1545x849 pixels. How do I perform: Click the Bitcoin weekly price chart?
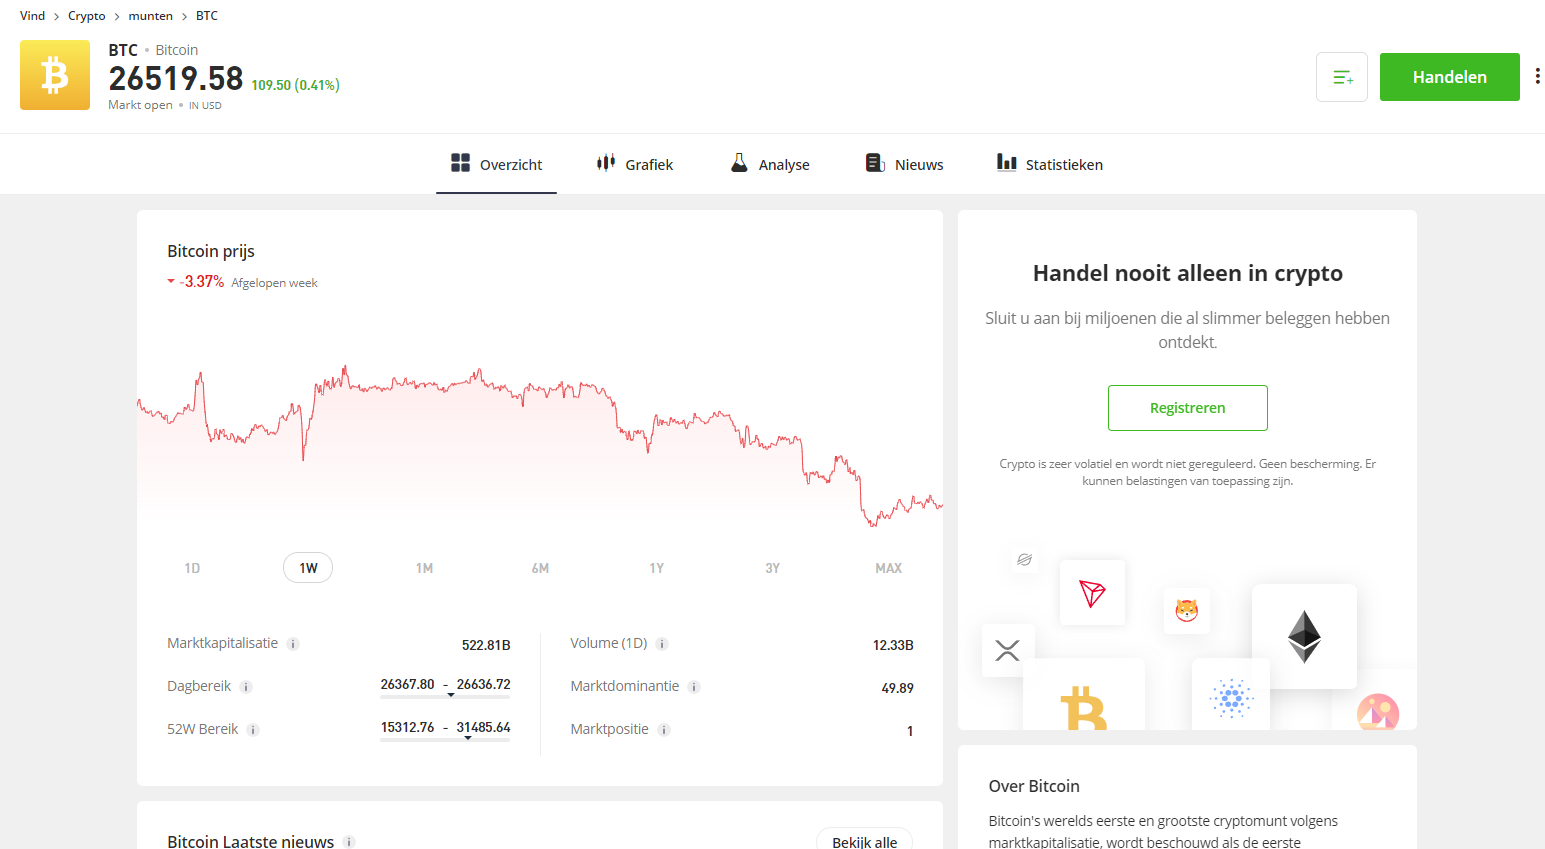pos(540,445)
